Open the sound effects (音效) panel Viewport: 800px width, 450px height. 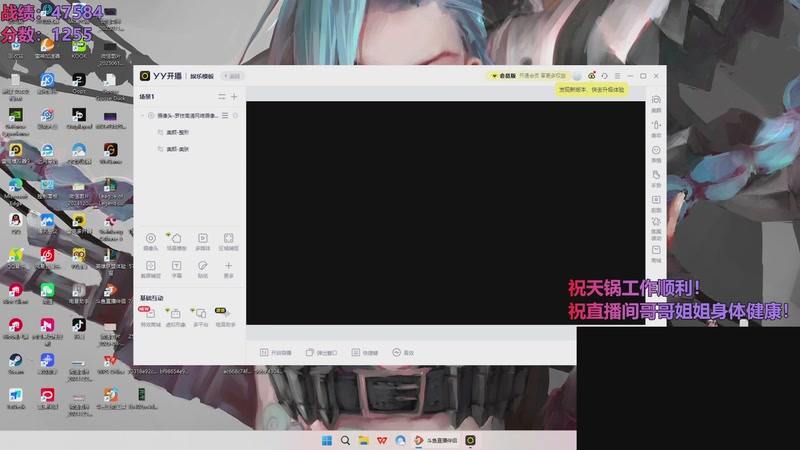point(403,353)
